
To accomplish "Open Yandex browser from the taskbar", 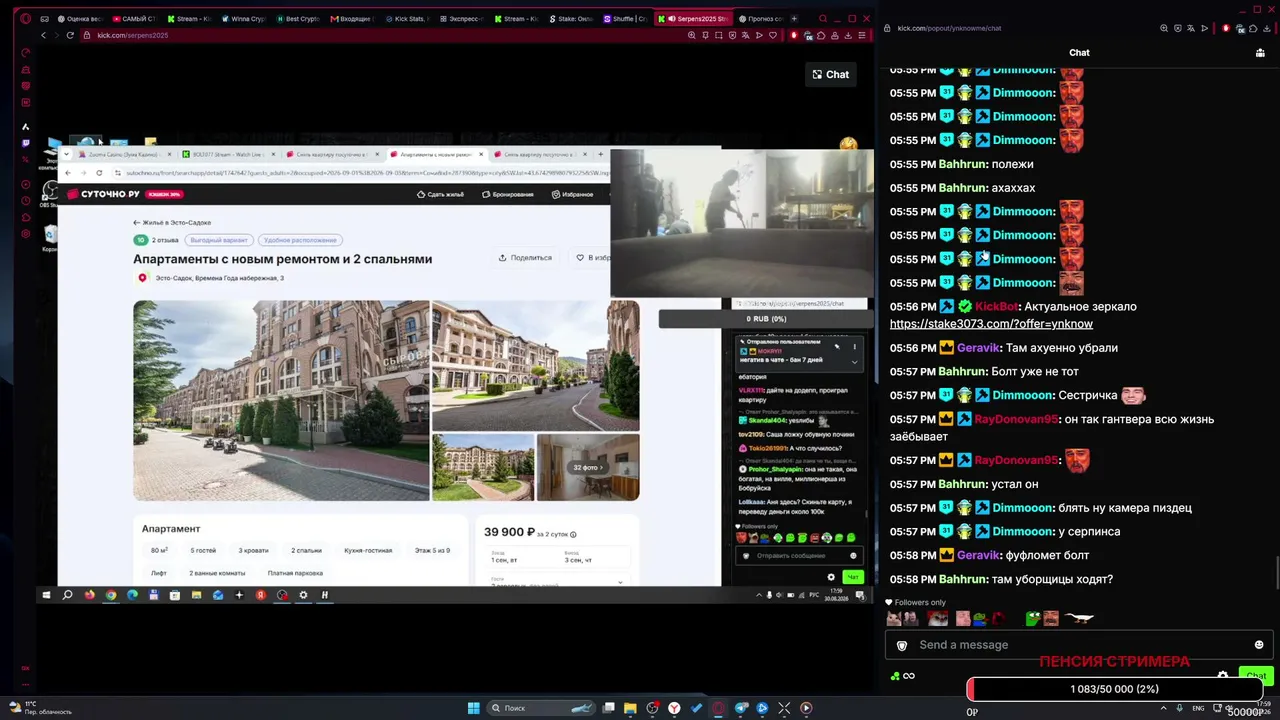I will coord(674,708).
